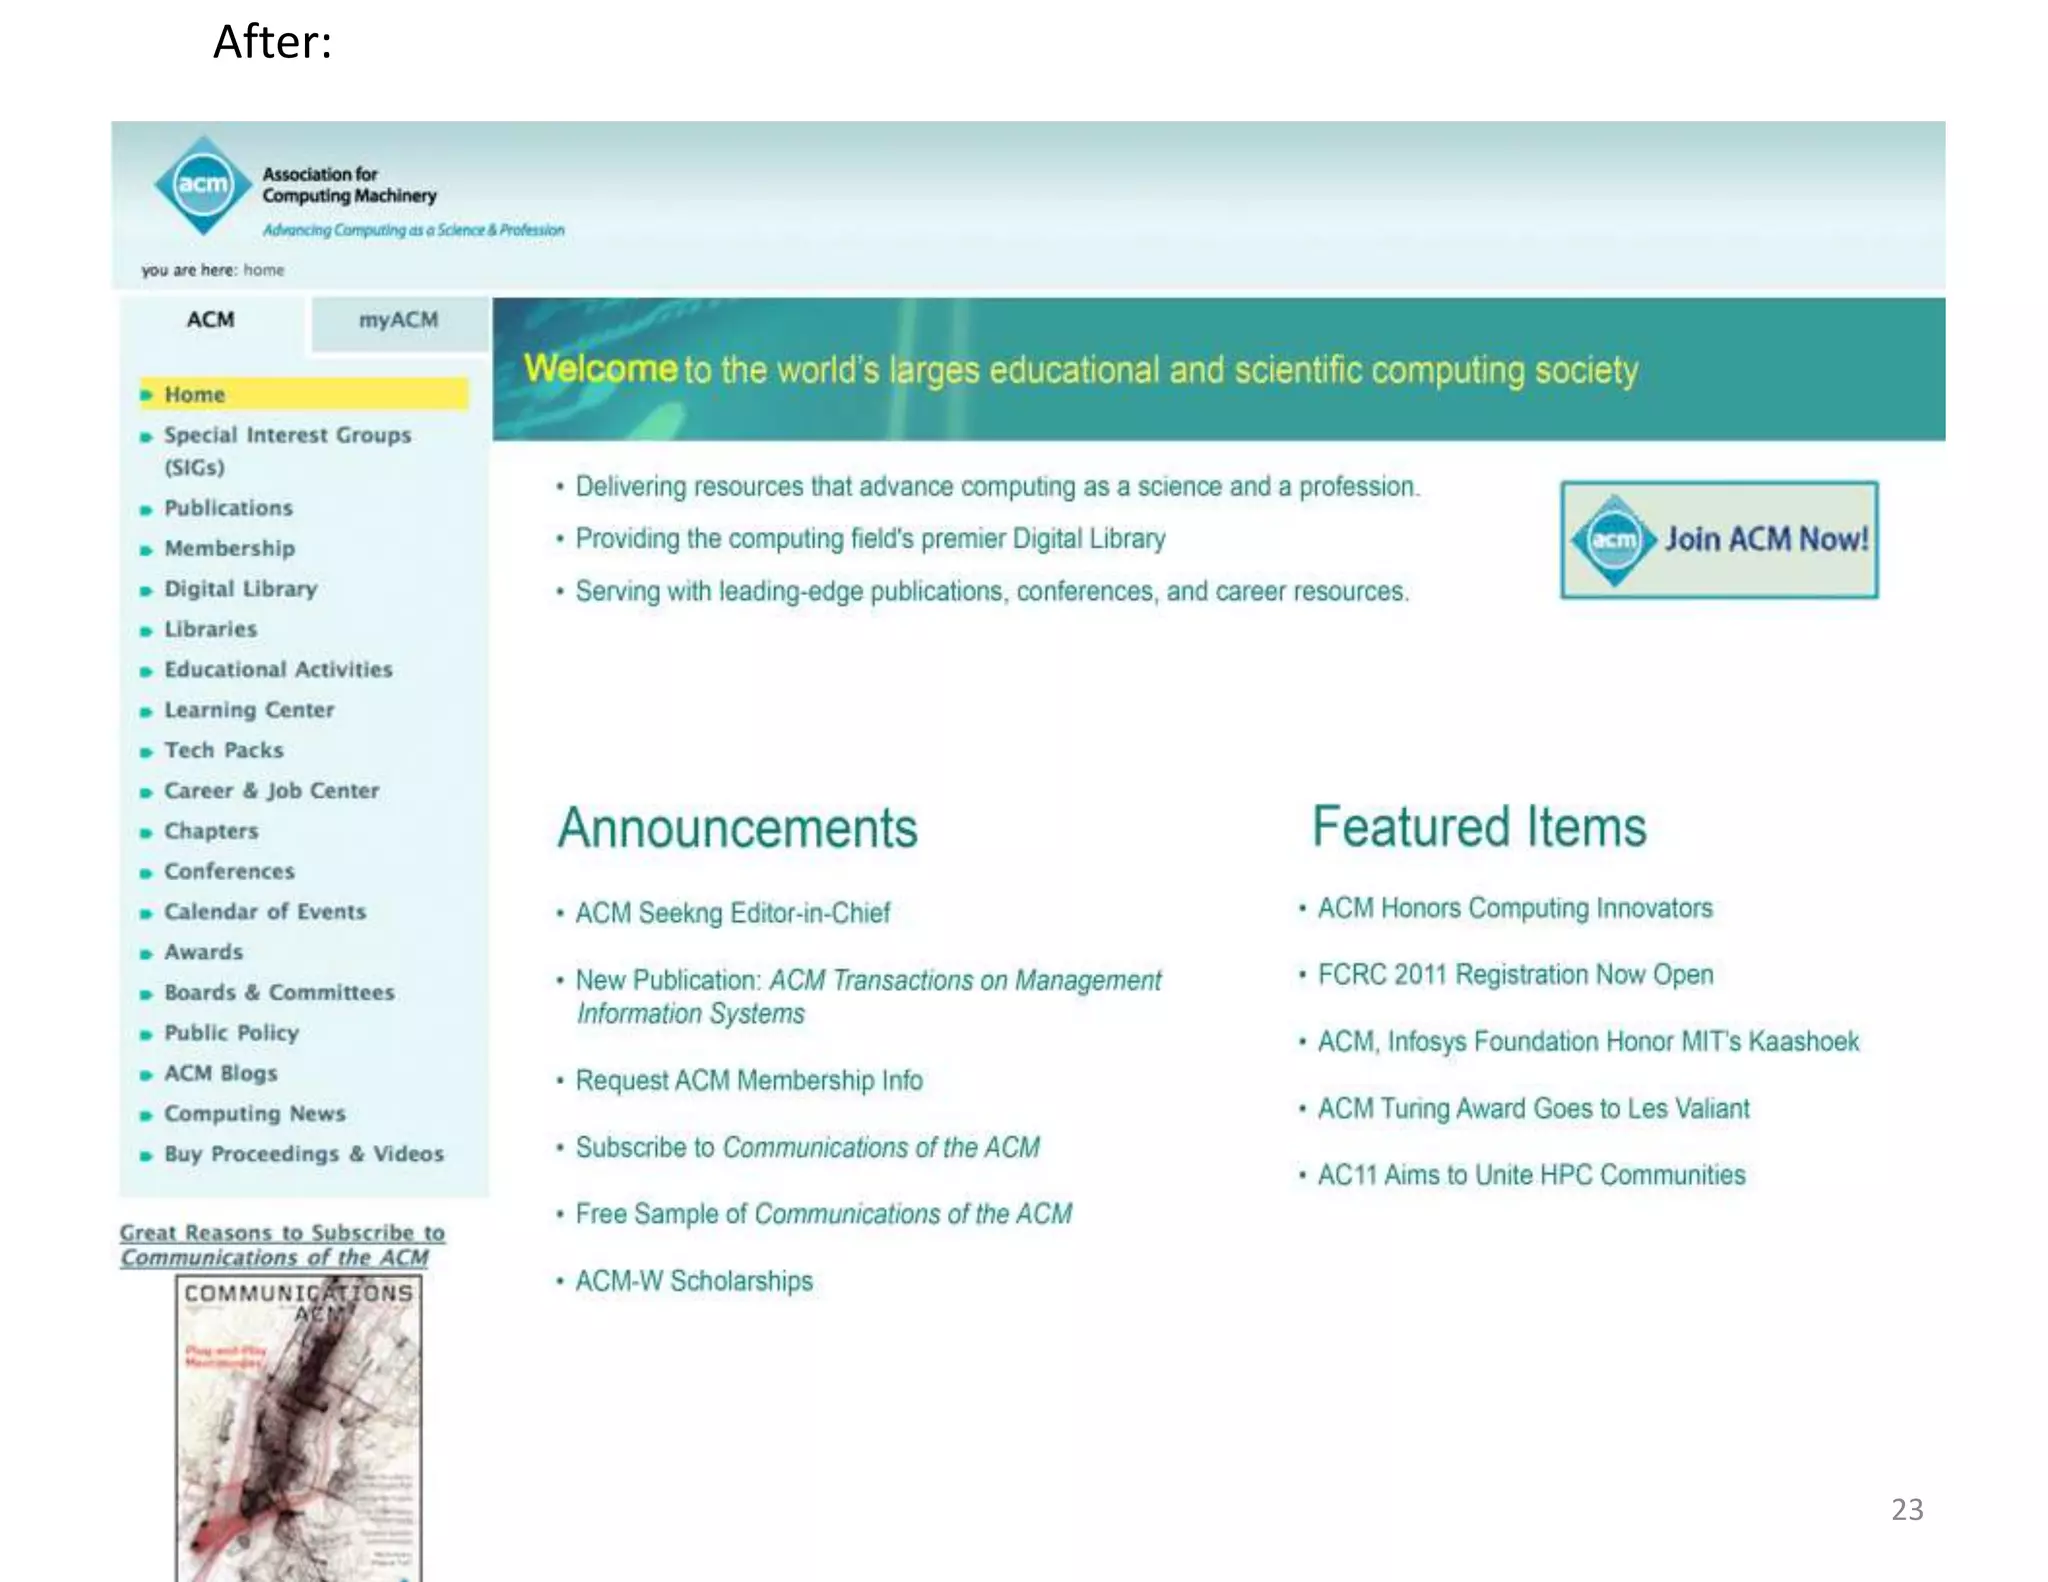Open FCRC 2011 Registration Now Open item

coord(1515,975)
